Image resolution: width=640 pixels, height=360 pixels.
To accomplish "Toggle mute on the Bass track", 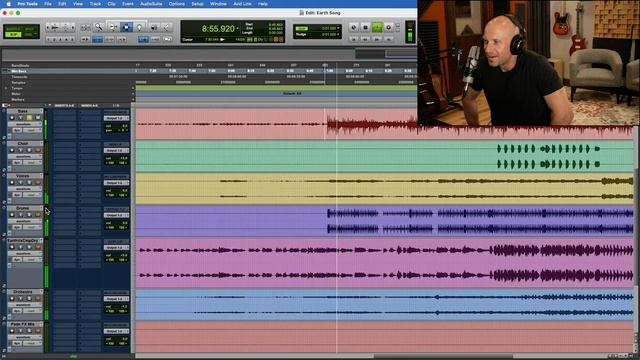I will click(x=38, y=118).
